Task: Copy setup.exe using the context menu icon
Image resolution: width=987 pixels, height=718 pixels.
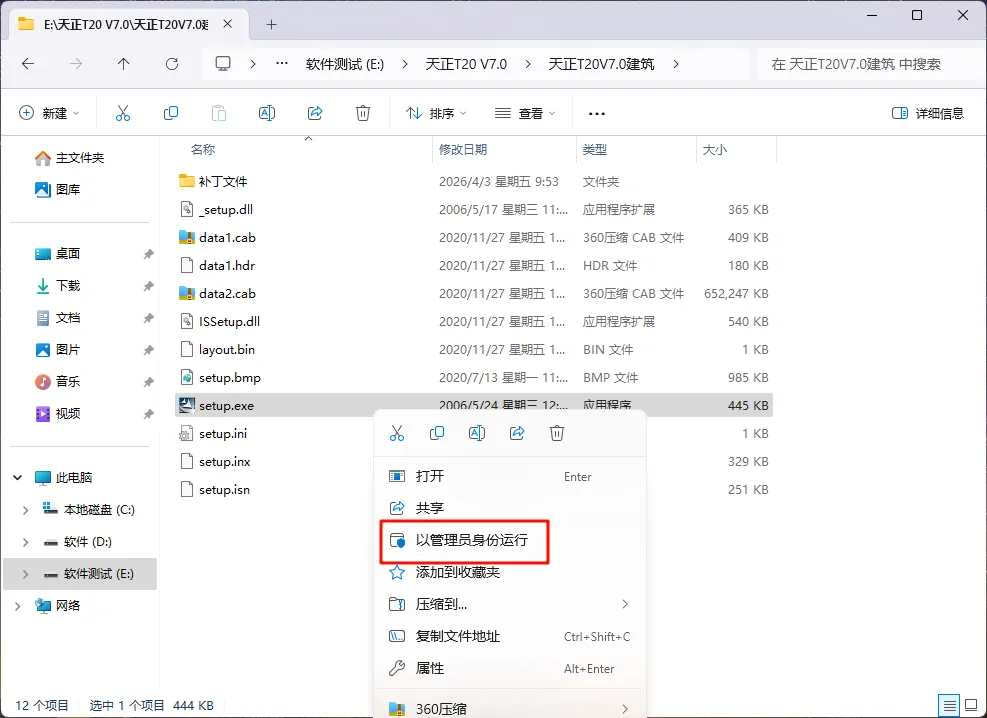Action: (x=437, y=433)
